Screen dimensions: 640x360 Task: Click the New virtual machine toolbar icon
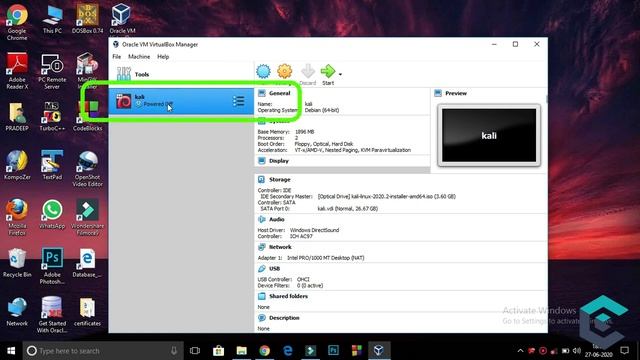[263, 71]
